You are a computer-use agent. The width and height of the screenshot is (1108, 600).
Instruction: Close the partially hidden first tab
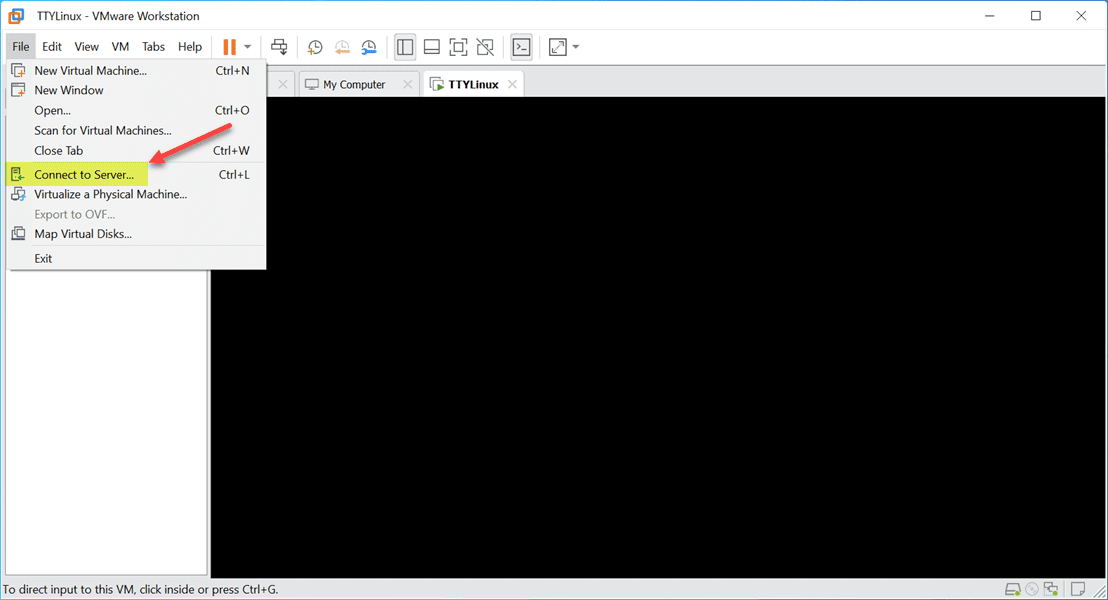click(283, 85)
